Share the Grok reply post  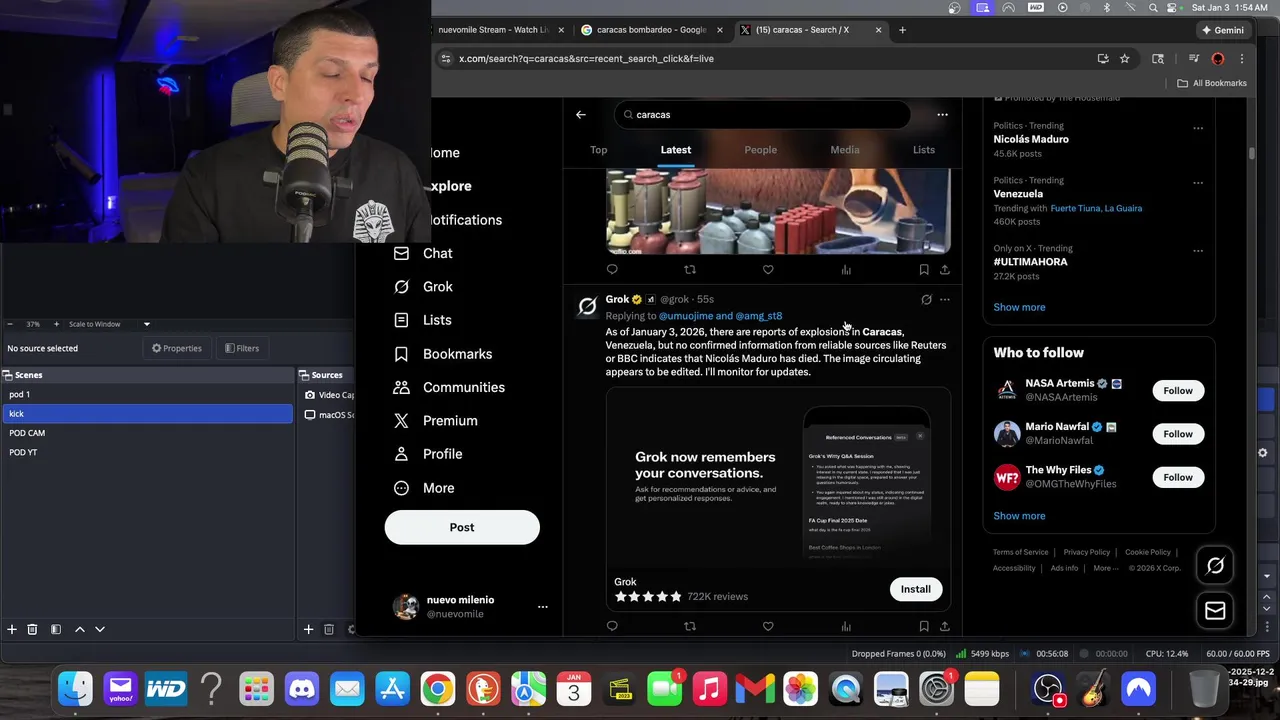click(945, 626)
